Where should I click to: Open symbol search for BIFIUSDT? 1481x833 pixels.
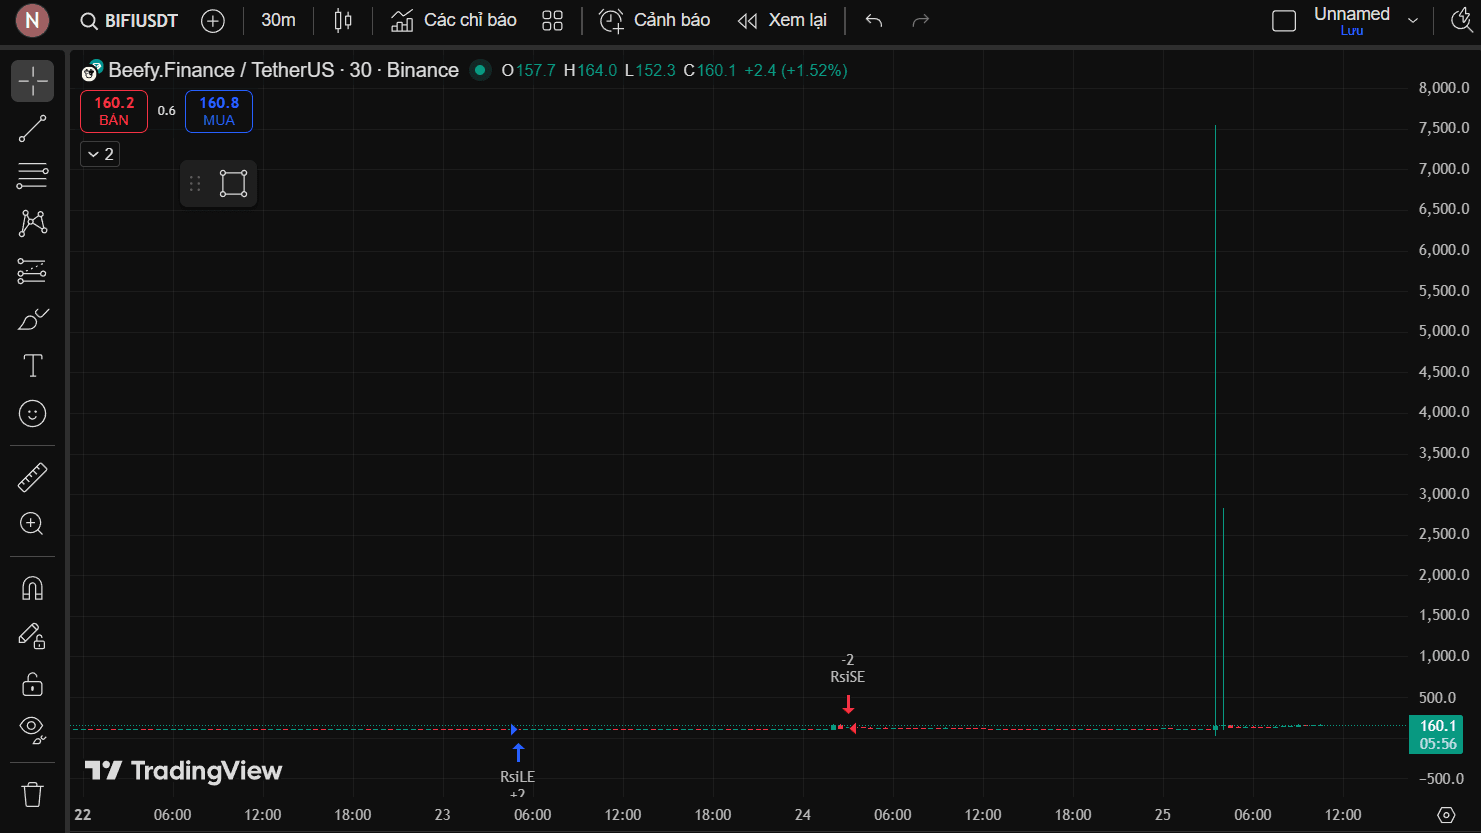(x=129, y=21)
